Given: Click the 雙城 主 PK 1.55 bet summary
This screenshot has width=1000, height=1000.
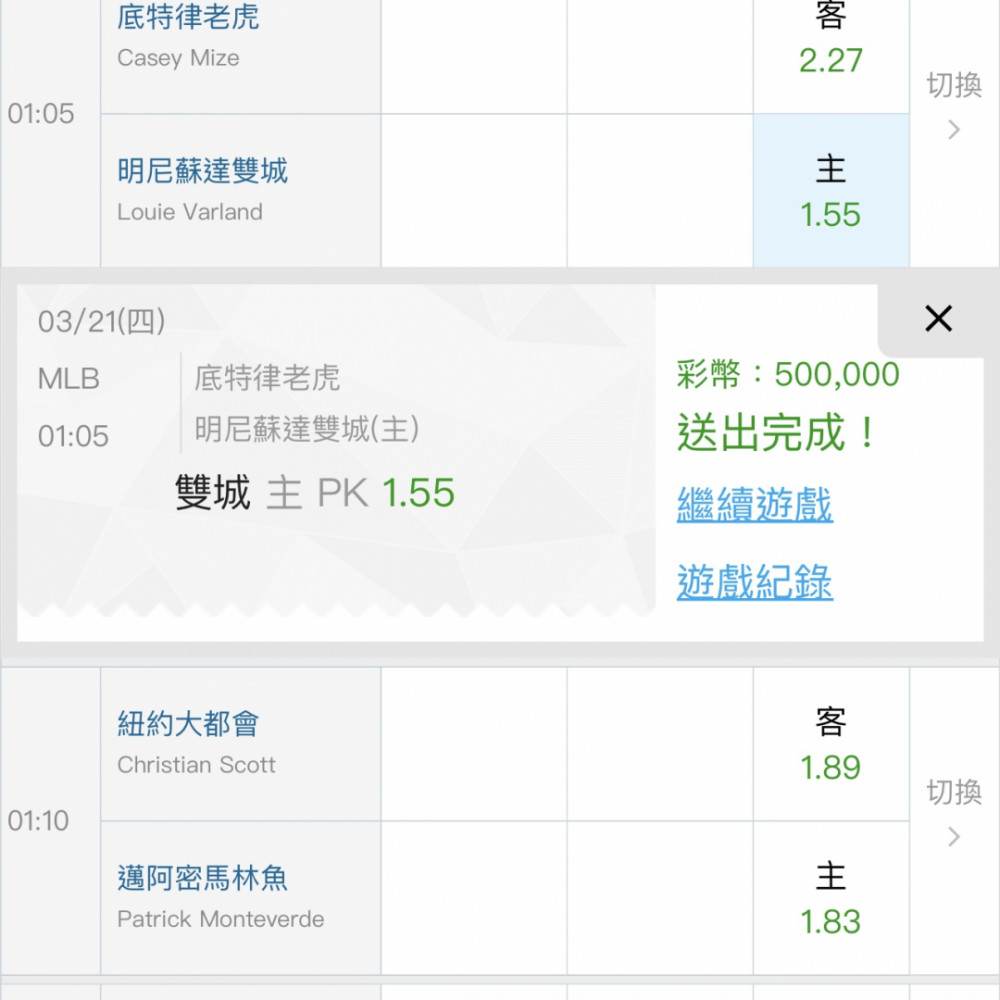Looking at the screenshot, I should 314,493.
